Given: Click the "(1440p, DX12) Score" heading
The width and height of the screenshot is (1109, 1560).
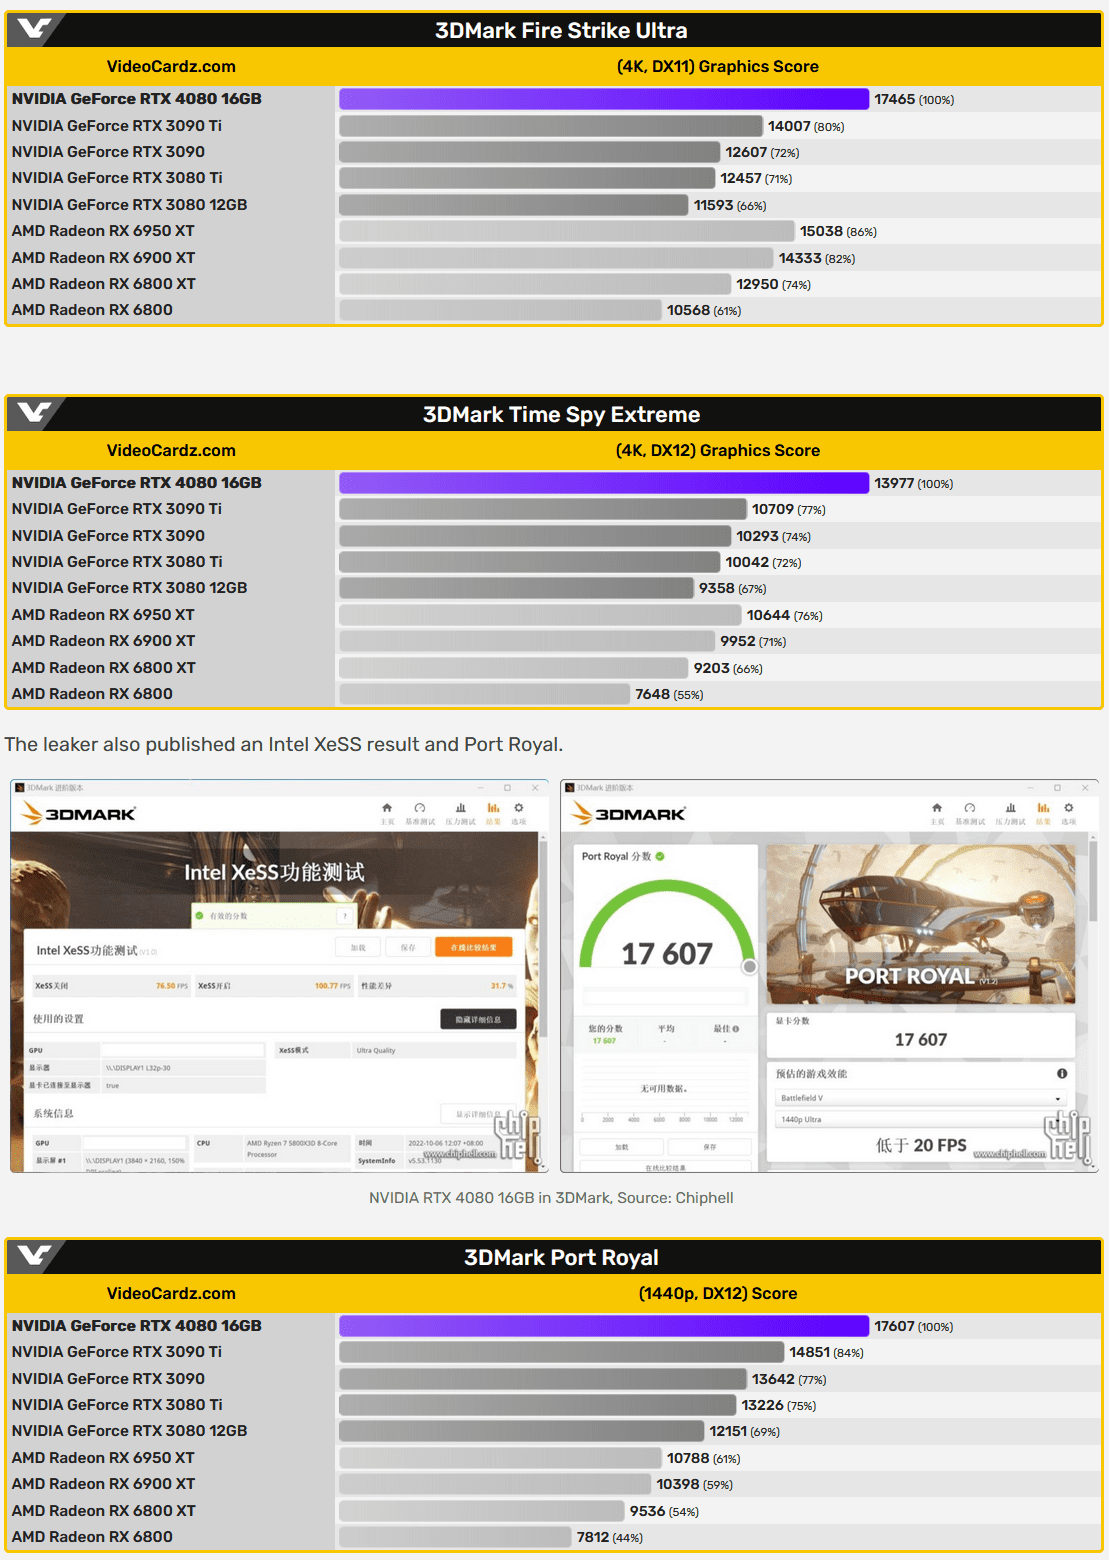Looking at the screenshot, I should coord(718,1293).
